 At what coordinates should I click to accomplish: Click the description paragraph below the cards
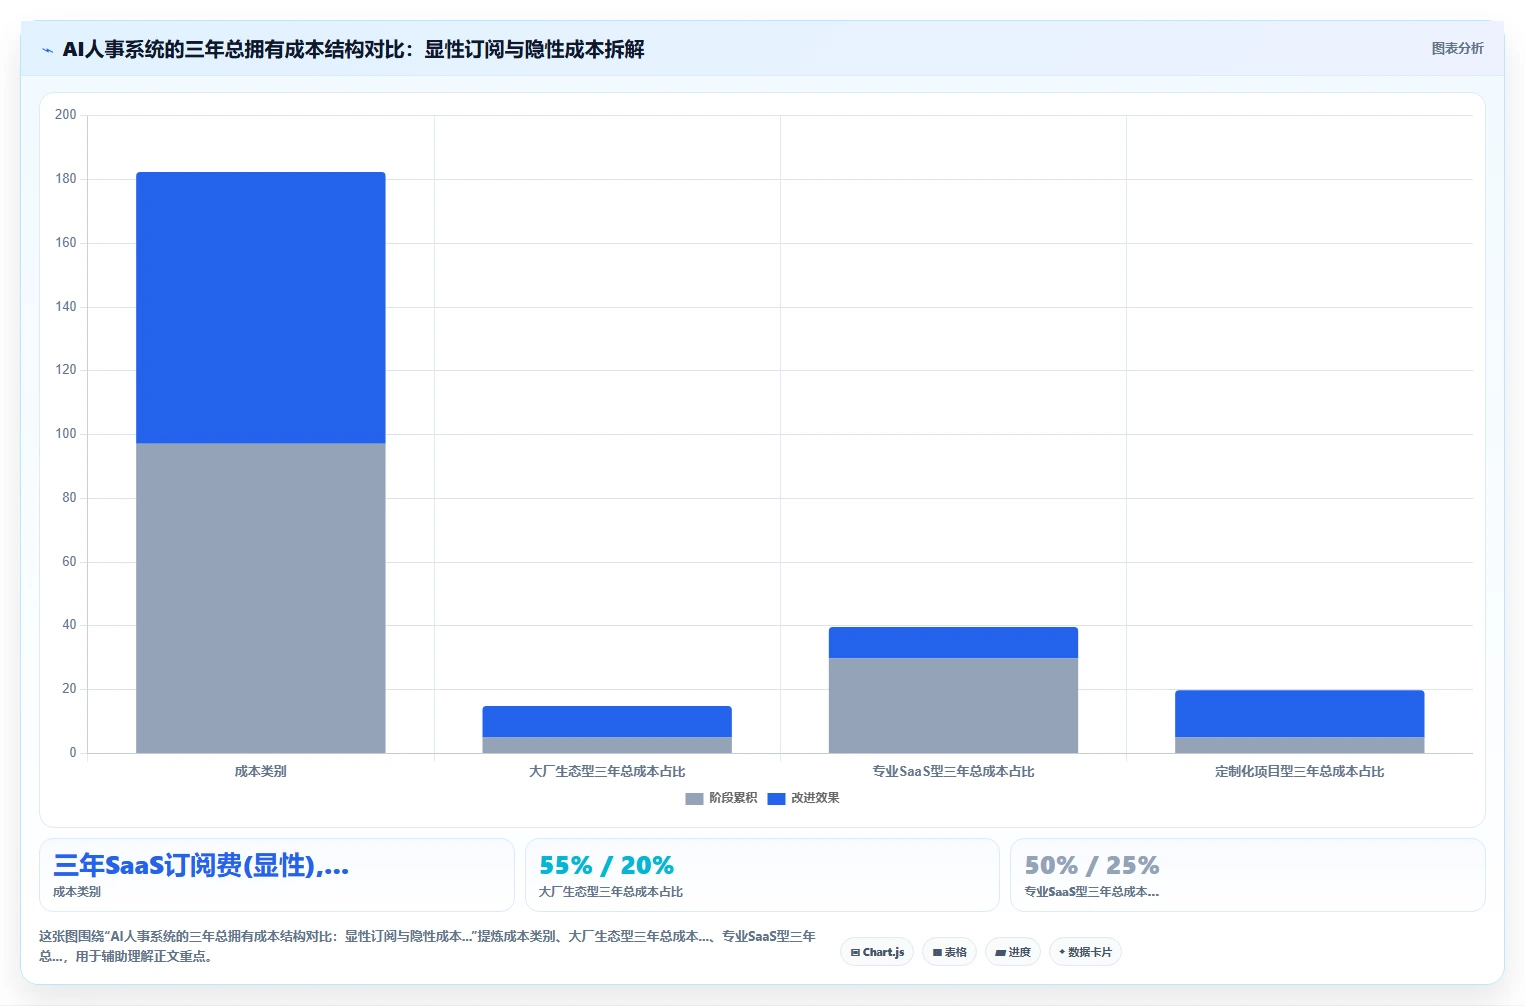[428, 946]
